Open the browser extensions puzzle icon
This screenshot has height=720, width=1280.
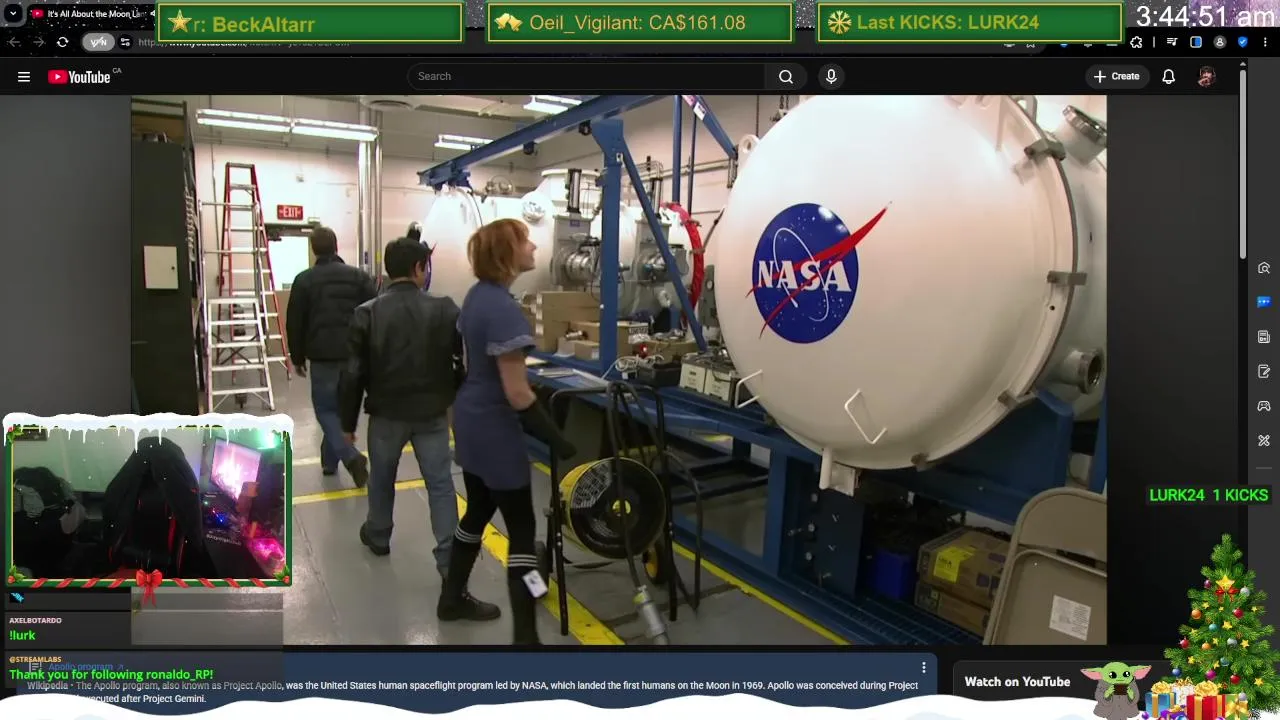[1136, 42]
